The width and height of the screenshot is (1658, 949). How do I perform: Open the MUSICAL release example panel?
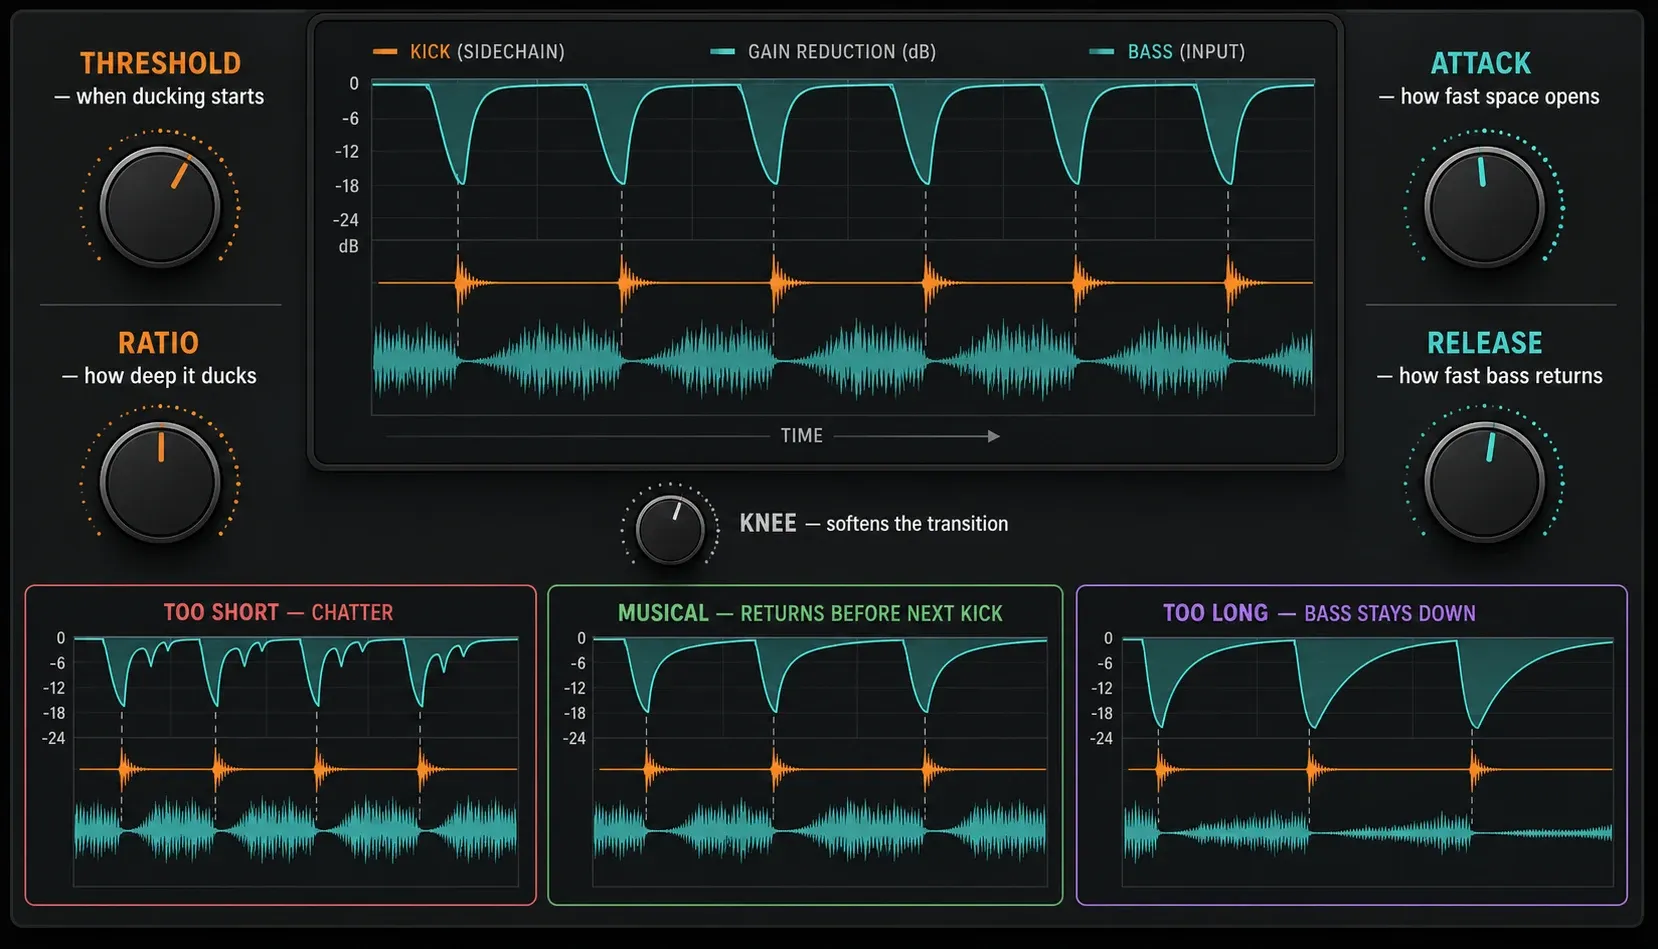click(805, 745)
